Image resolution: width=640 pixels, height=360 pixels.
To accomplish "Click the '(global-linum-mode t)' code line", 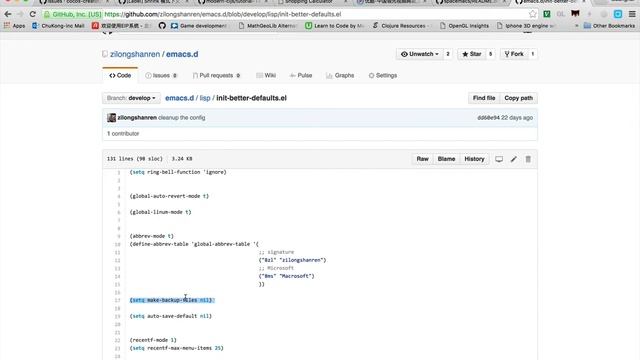I will [x=160, y=212].
